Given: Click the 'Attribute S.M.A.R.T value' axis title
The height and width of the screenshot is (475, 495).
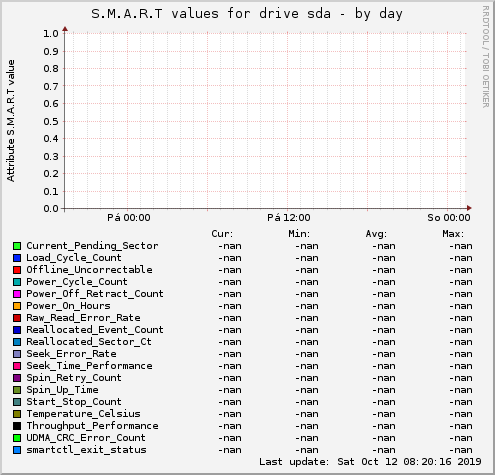Looking at the screenshot, I should click(x=11, y=121).
